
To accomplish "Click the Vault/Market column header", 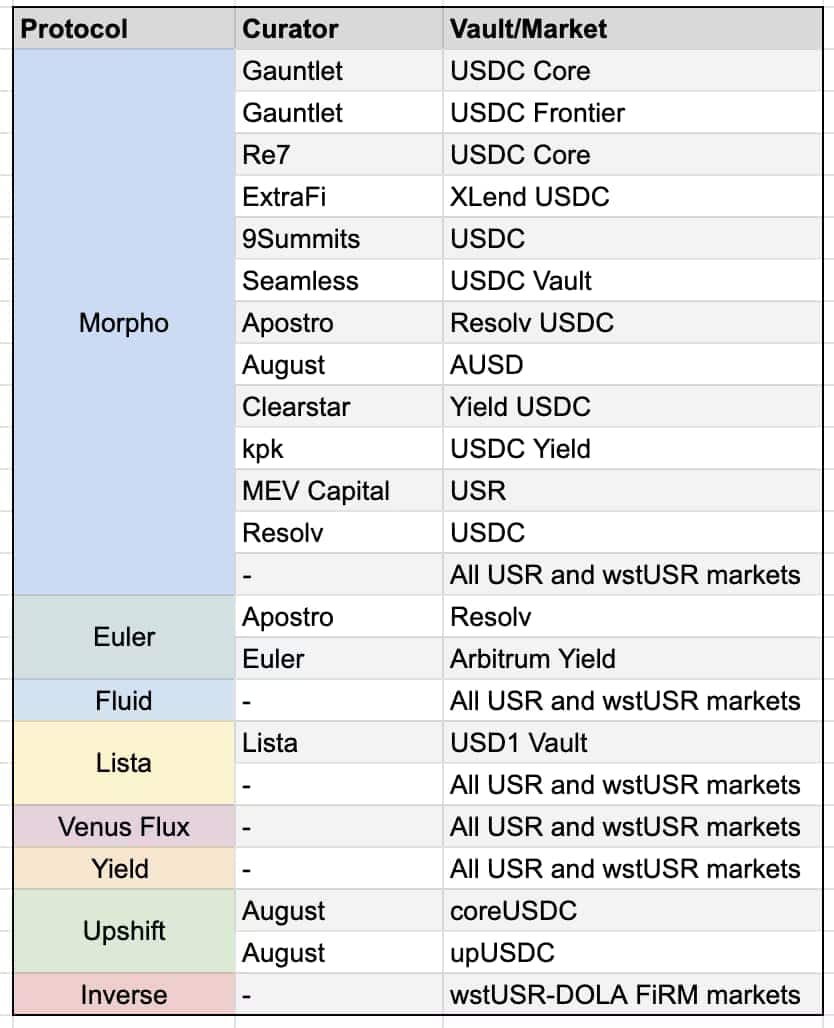I will 528,29.
